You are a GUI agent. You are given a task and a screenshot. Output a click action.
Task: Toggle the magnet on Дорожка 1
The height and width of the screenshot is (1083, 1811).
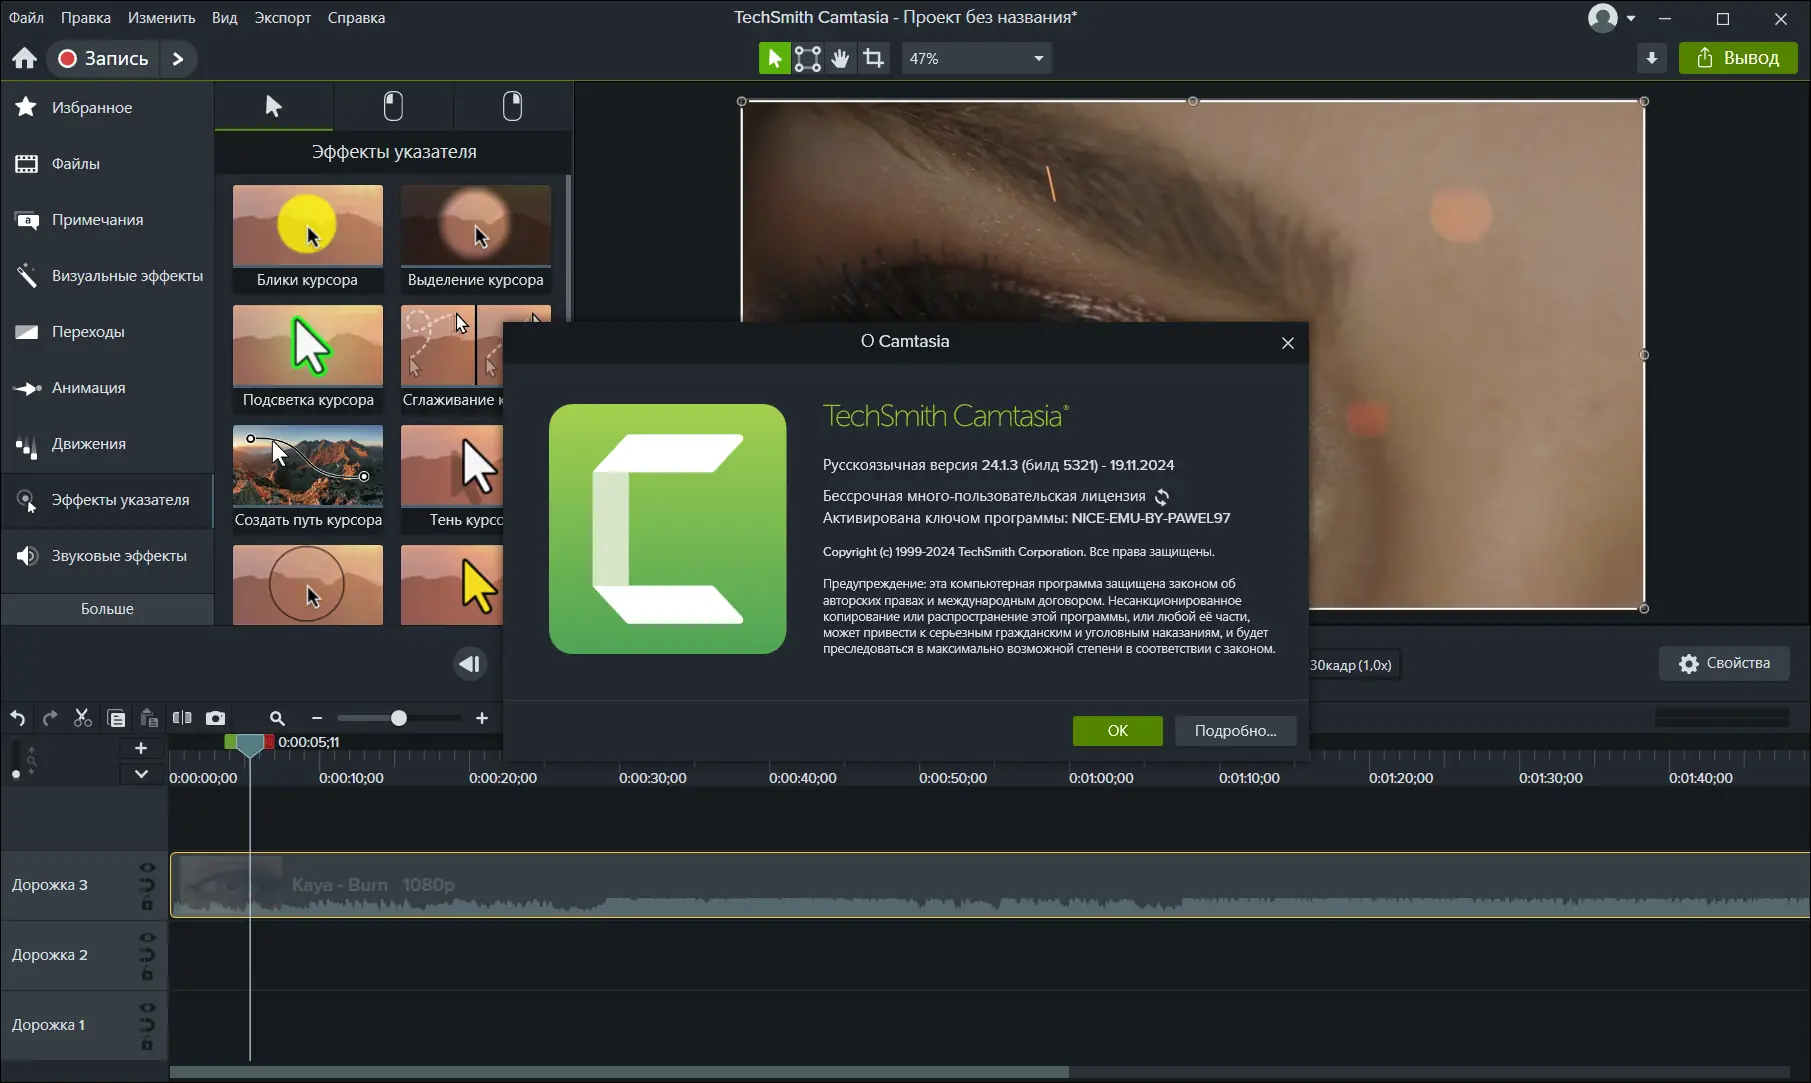[x=147, y=1026]
